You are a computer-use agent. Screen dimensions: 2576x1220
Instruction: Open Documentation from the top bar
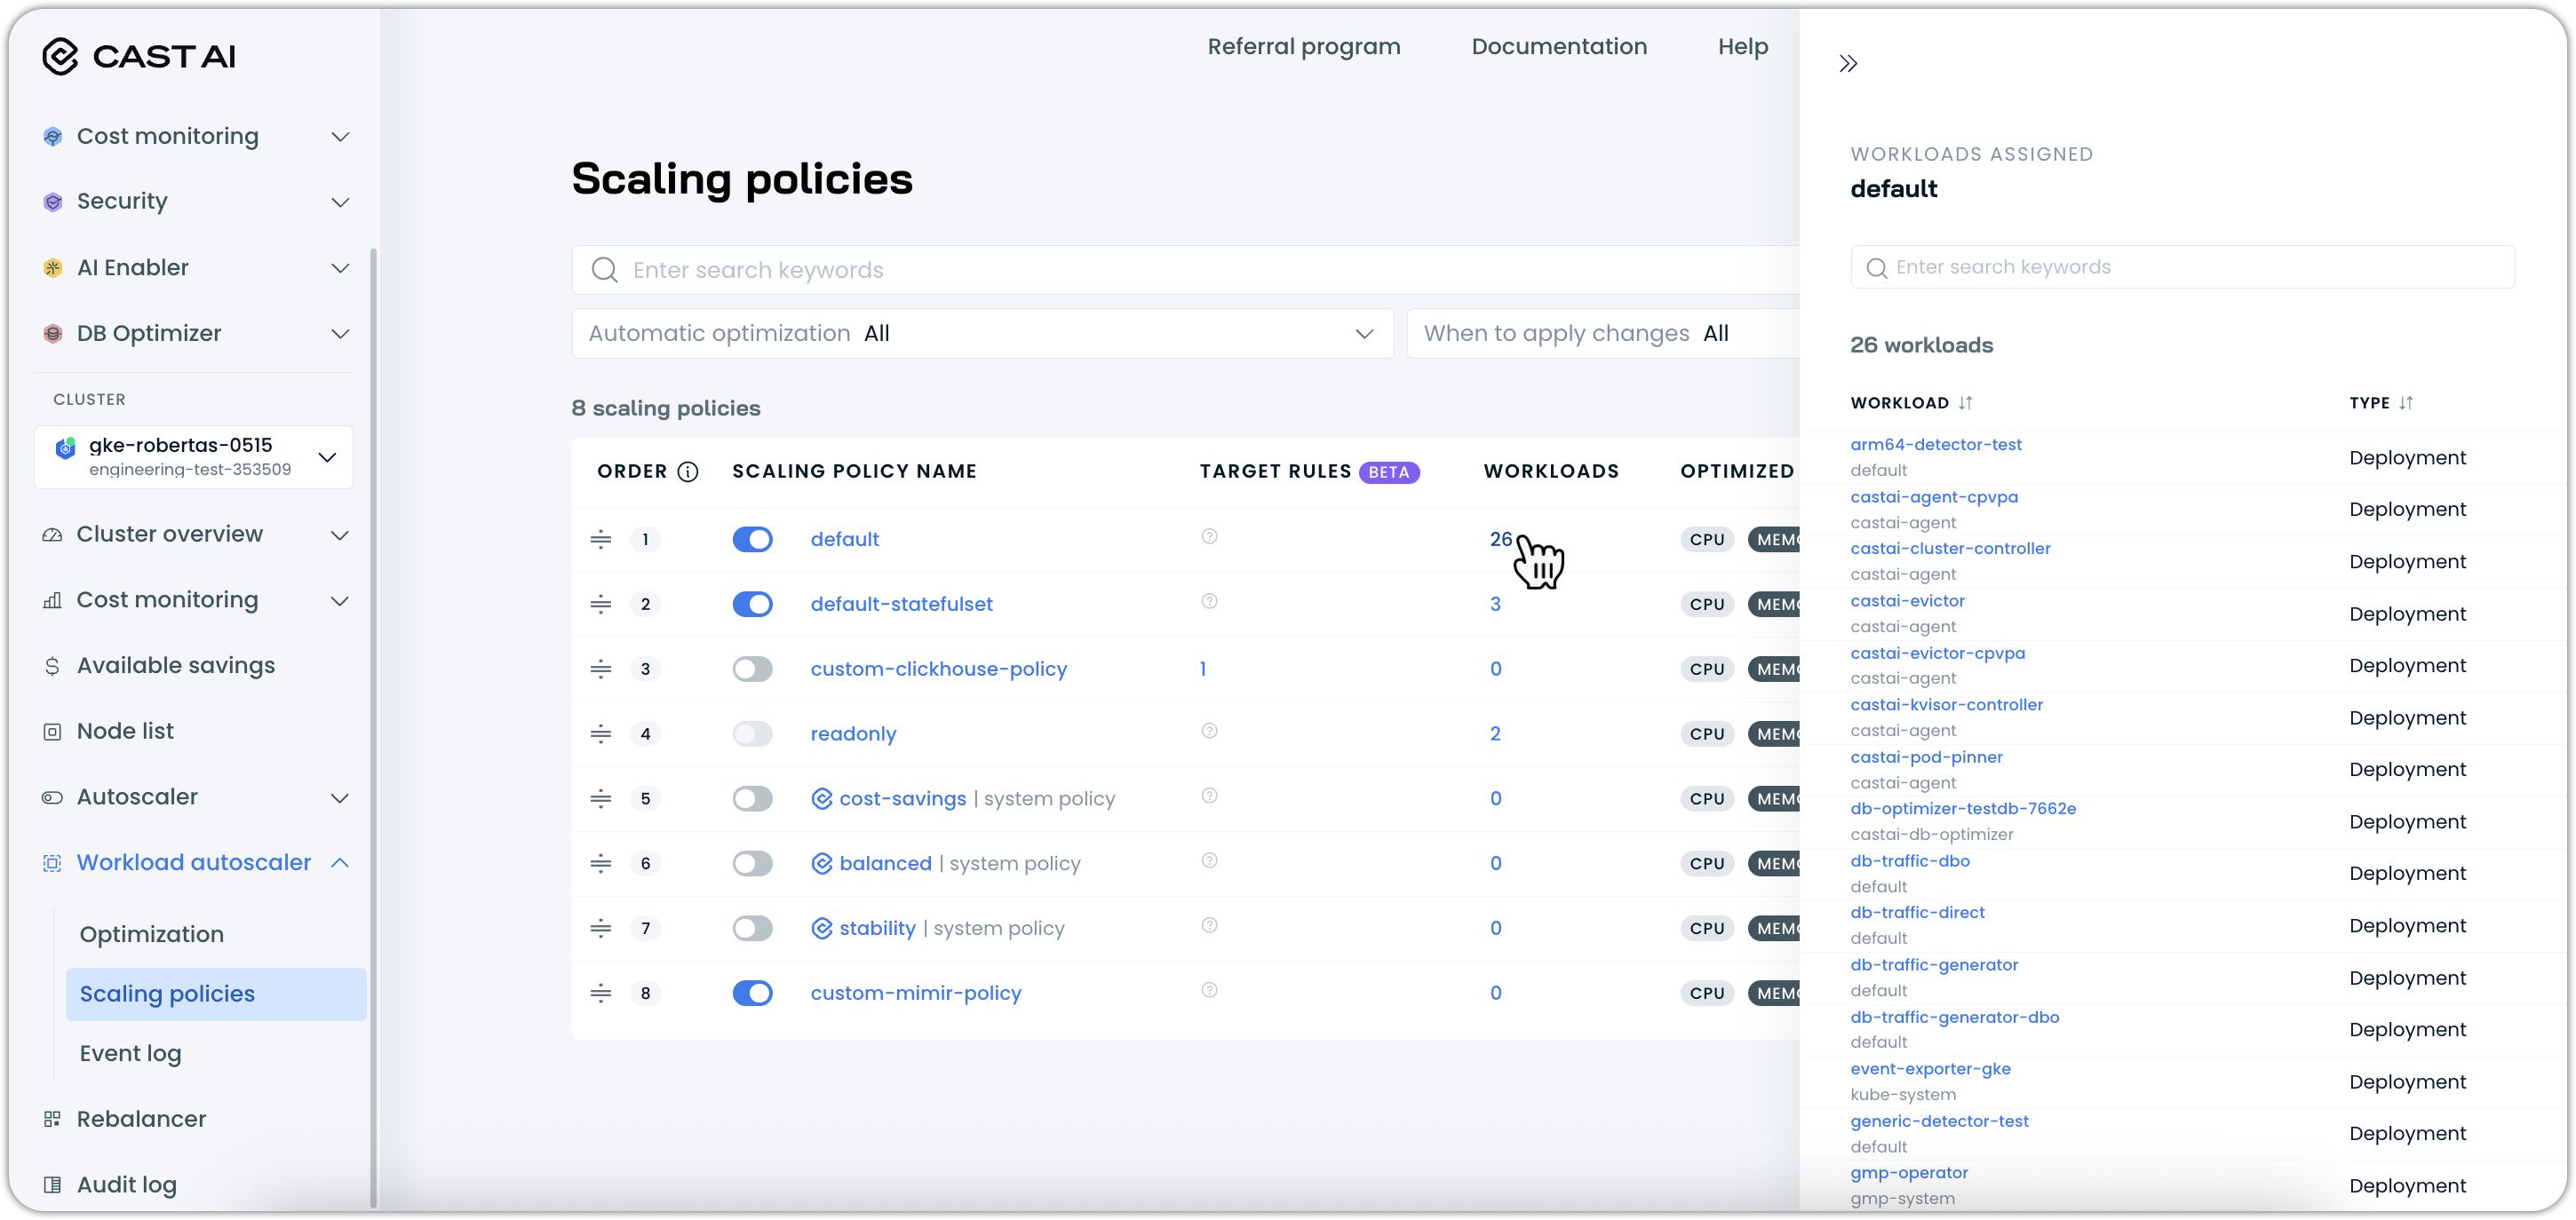coord(1558,47)
